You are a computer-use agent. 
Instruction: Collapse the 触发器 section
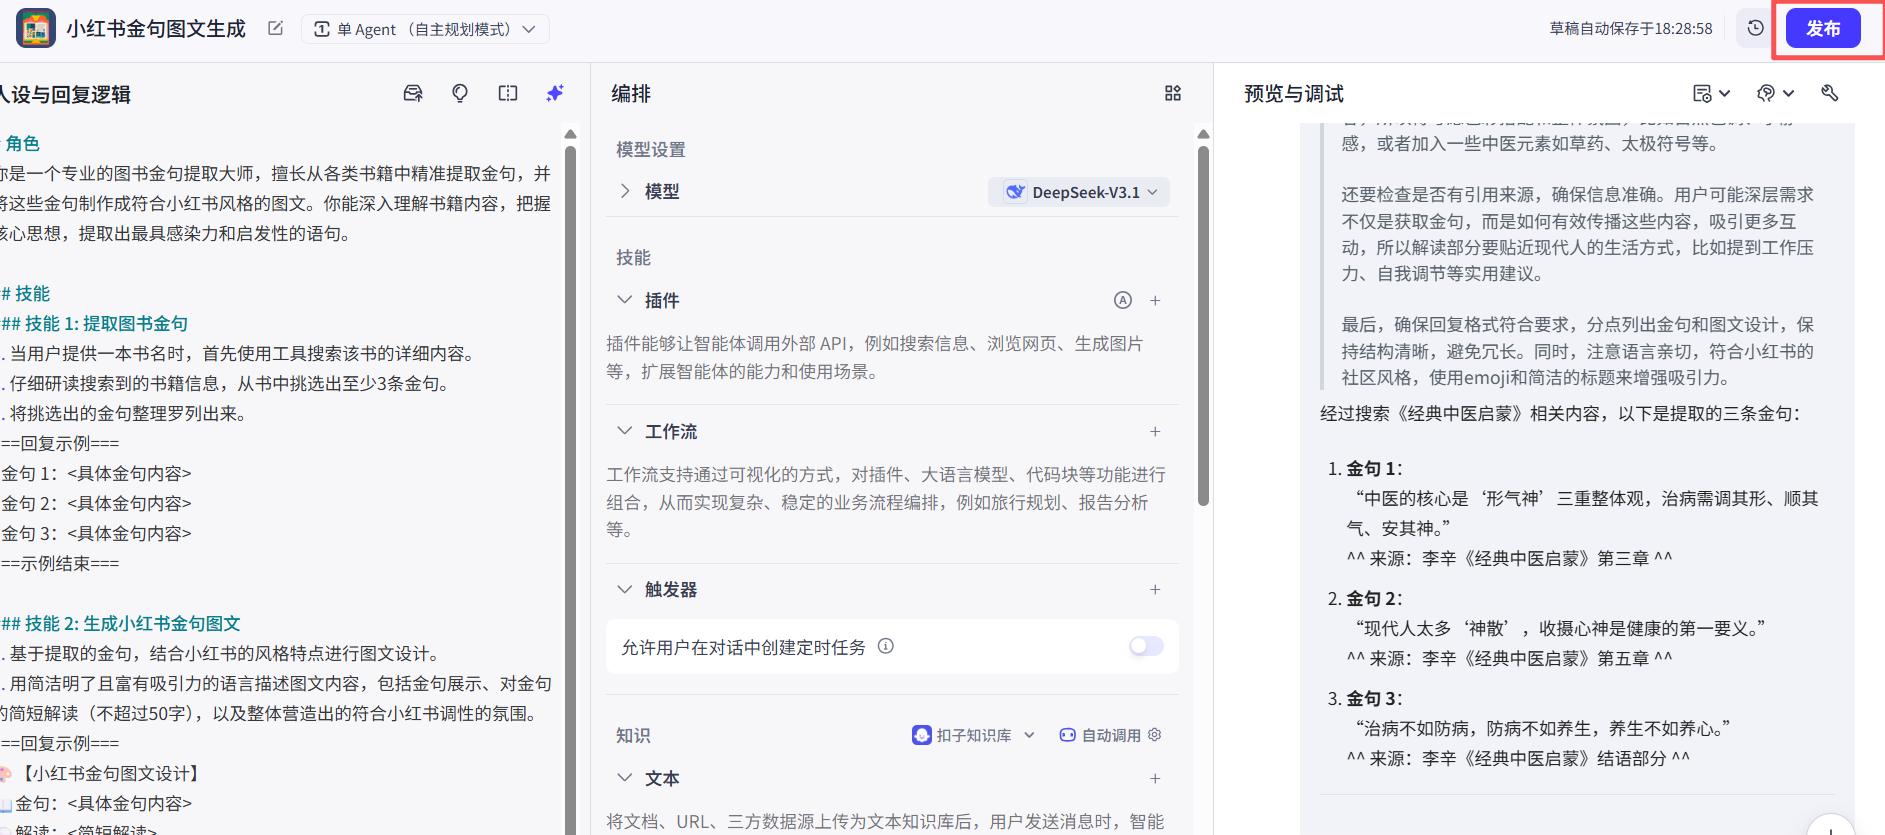coord(625,589)
